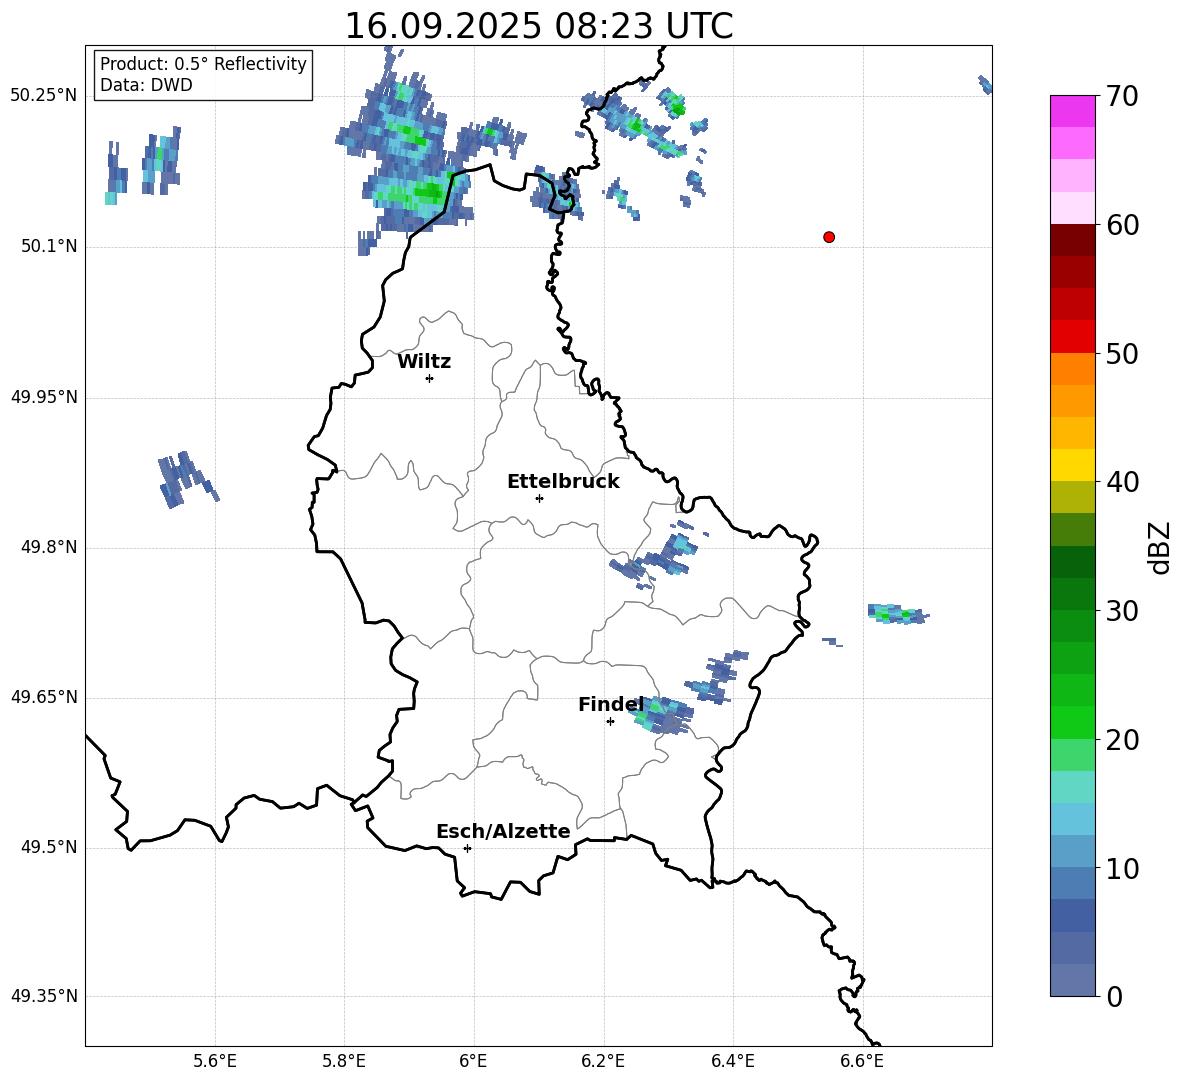The height and width of the screenshot is (1081, 1184).
Task: Click the Findel station cross marker
Action: point(610,722)
